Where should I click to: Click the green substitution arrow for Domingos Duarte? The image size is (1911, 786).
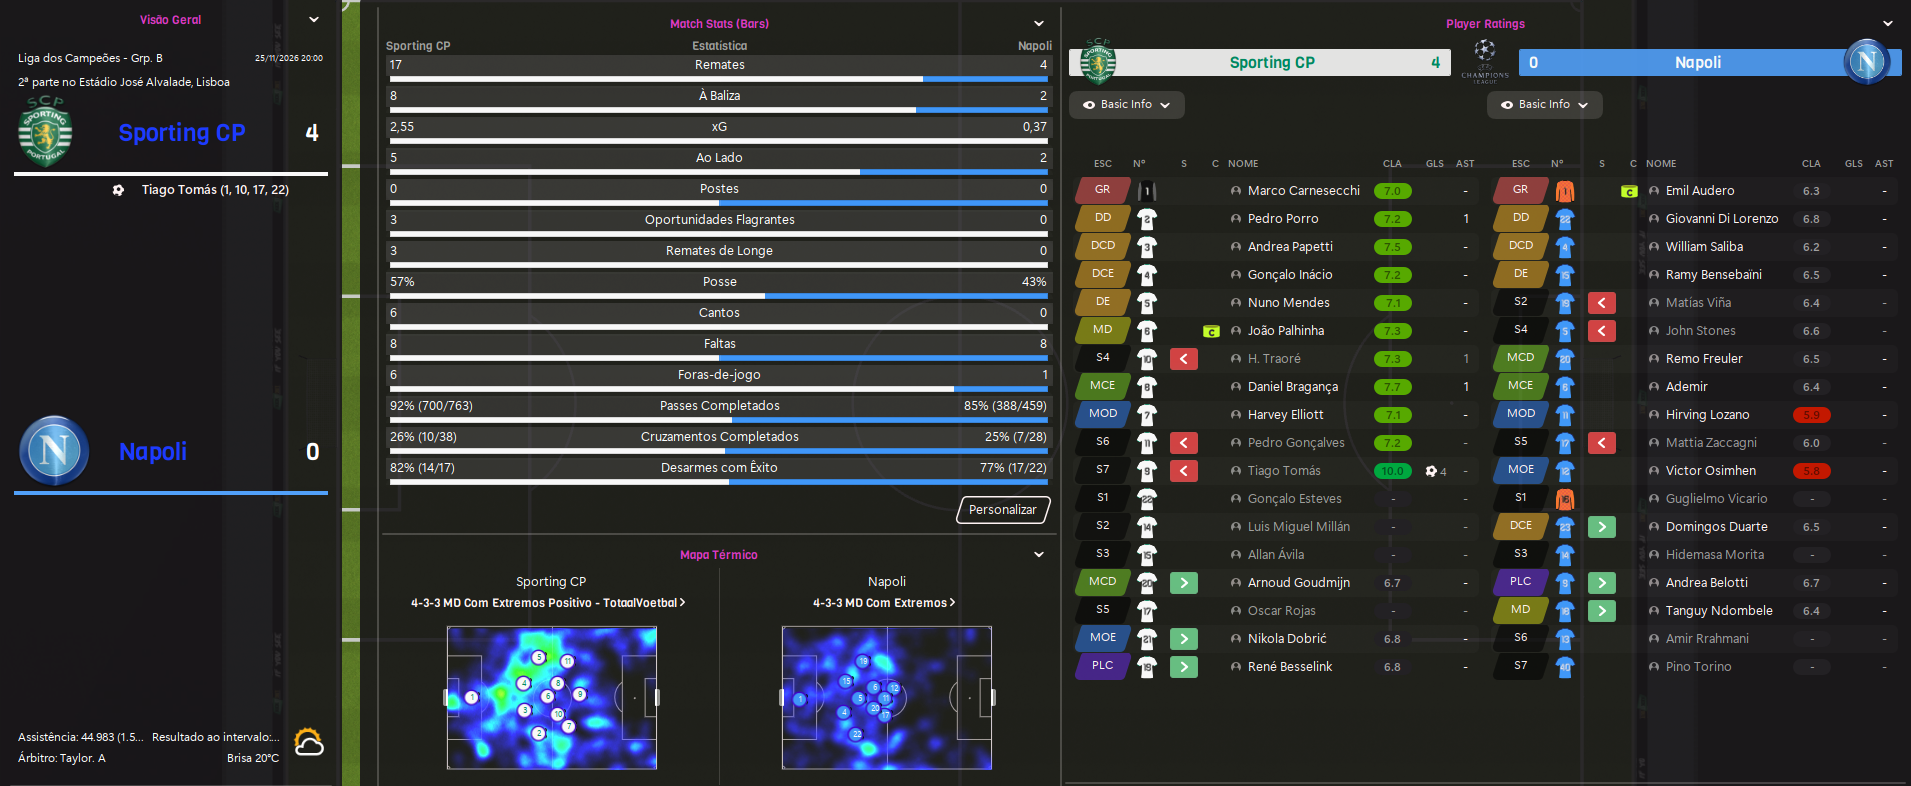(1602, 526)
